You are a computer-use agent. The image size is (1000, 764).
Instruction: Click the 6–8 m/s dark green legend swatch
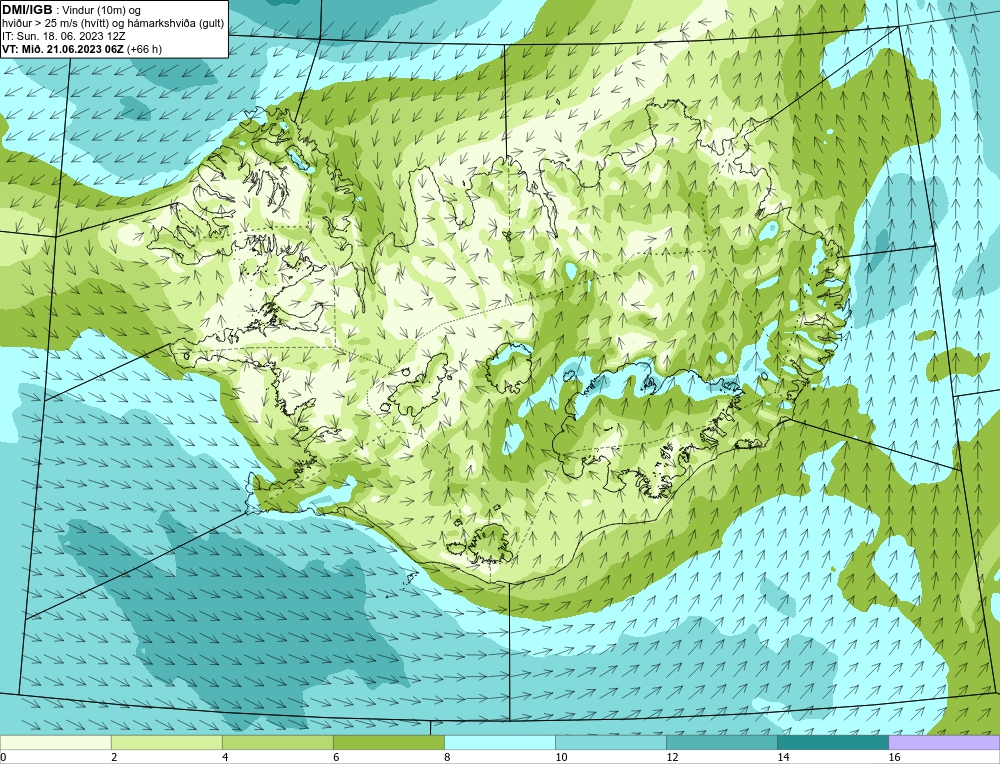(x=388, y=743)
